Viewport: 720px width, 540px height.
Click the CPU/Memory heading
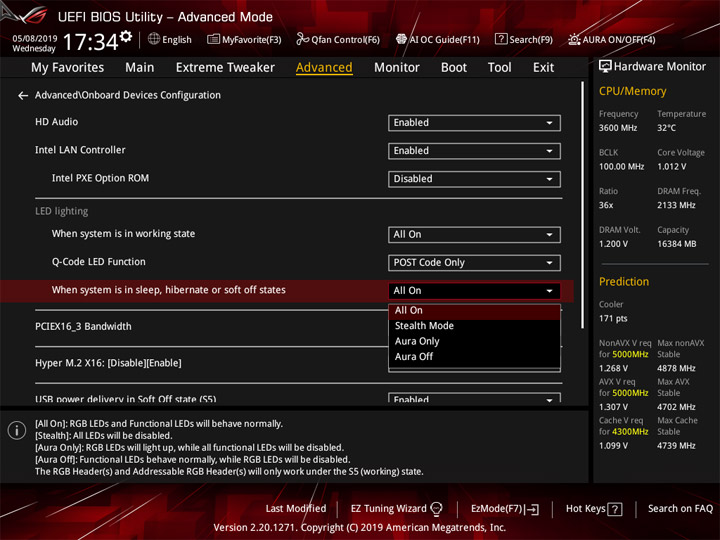[632, 91]
